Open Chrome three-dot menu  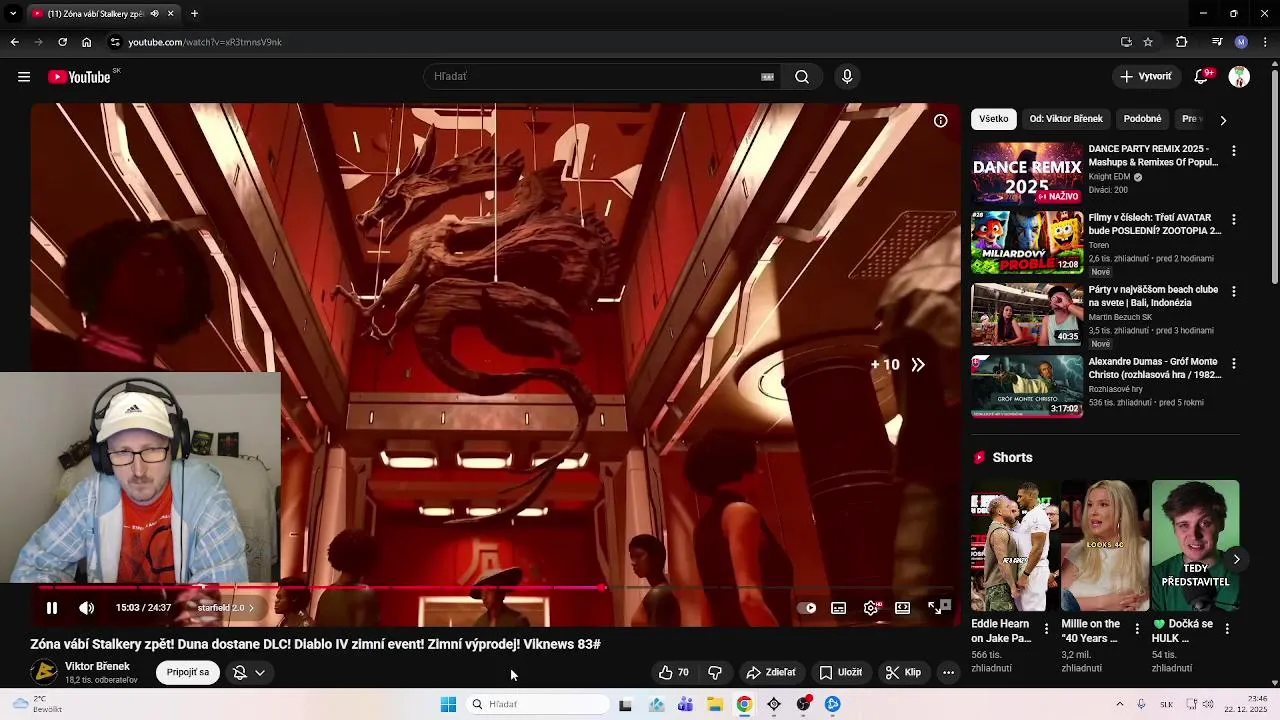1266,42
